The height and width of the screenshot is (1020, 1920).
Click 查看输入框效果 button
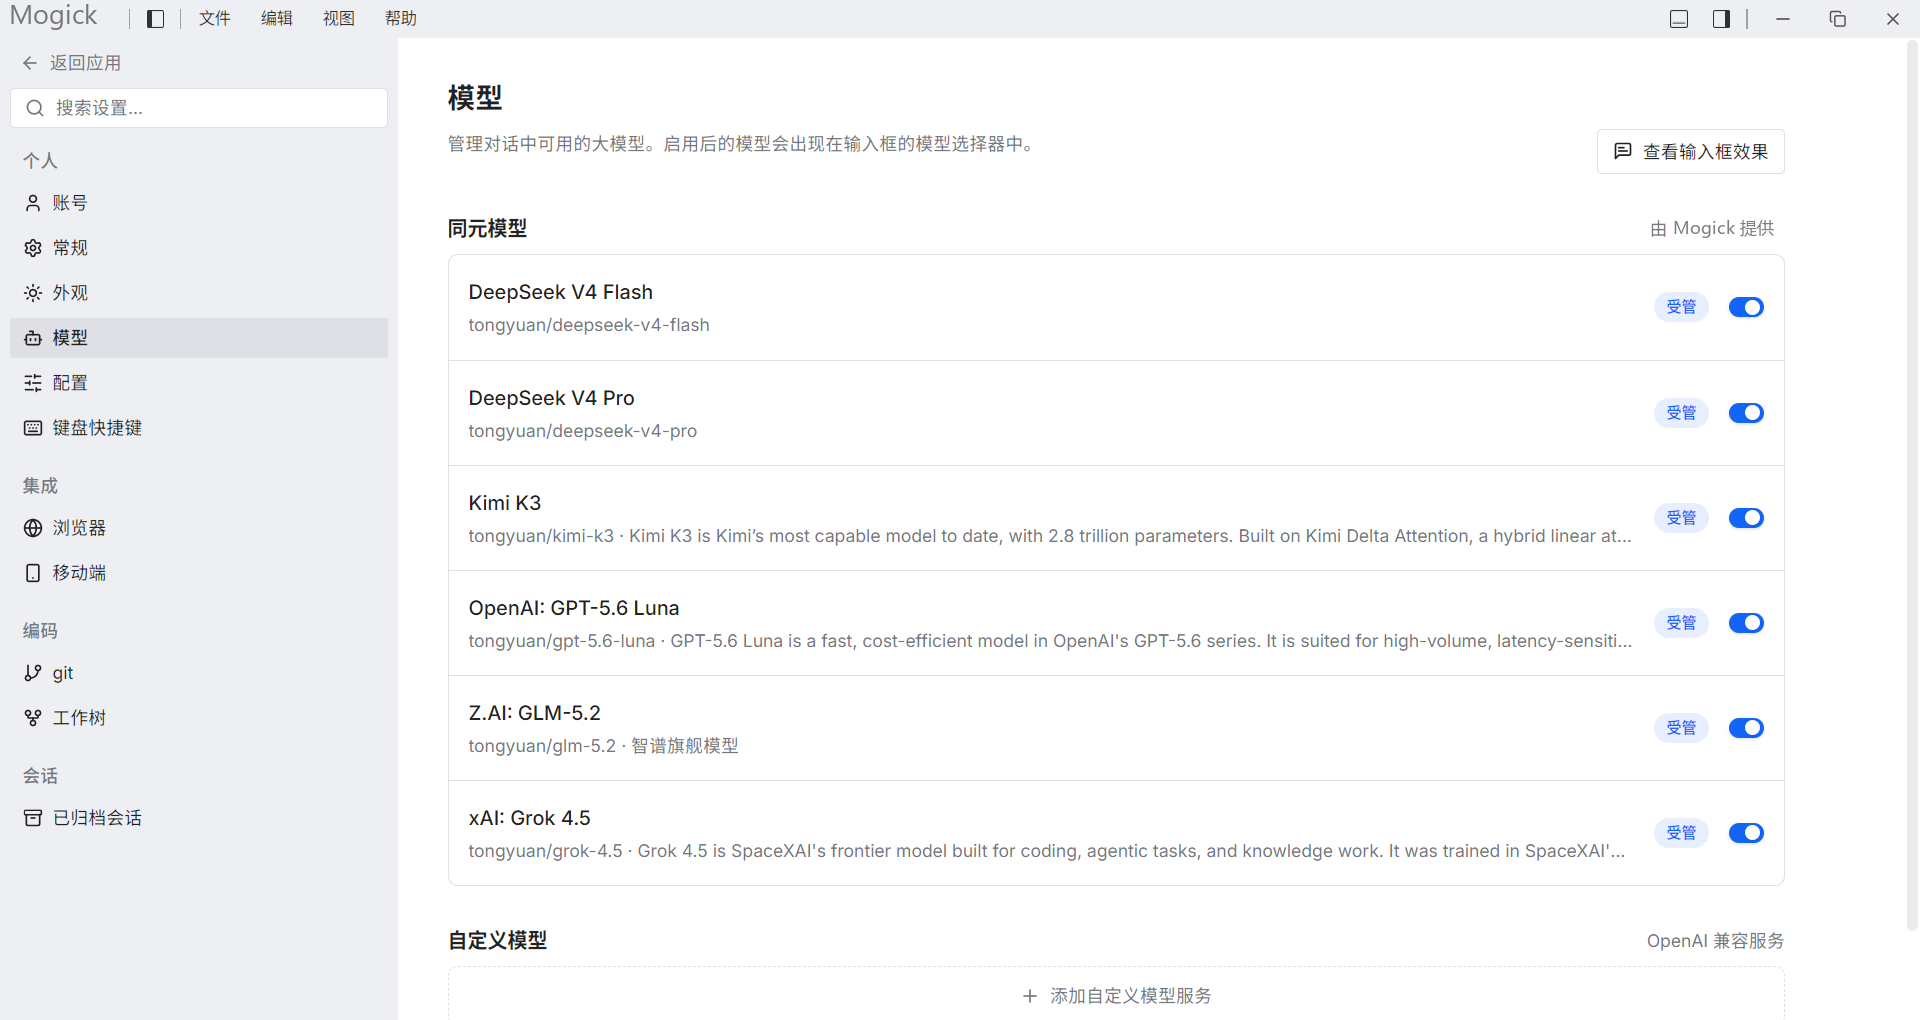1691,152
